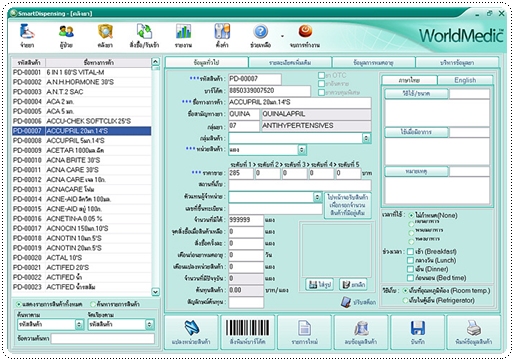Click the delete product trash can button
Image resolution: width=514 pixels, height=361 pixels.
pyautogui.click(x=361, y=332)
